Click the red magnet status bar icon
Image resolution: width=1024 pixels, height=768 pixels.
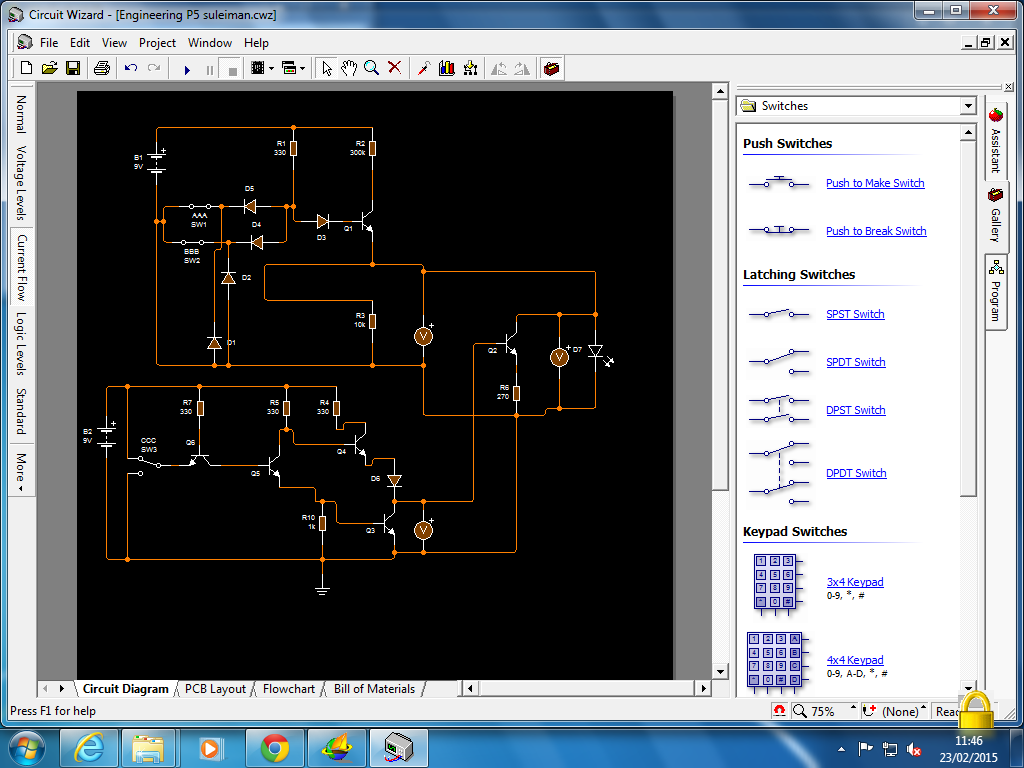point(780,711)
